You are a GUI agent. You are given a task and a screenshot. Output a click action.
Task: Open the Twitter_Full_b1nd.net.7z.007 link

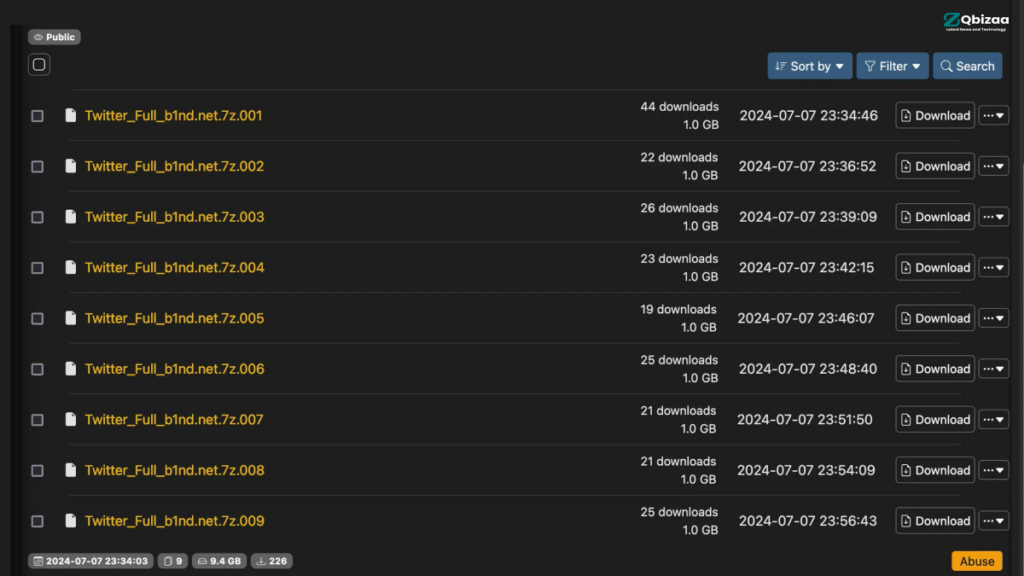pyautogui.click(x=174, y=419)
